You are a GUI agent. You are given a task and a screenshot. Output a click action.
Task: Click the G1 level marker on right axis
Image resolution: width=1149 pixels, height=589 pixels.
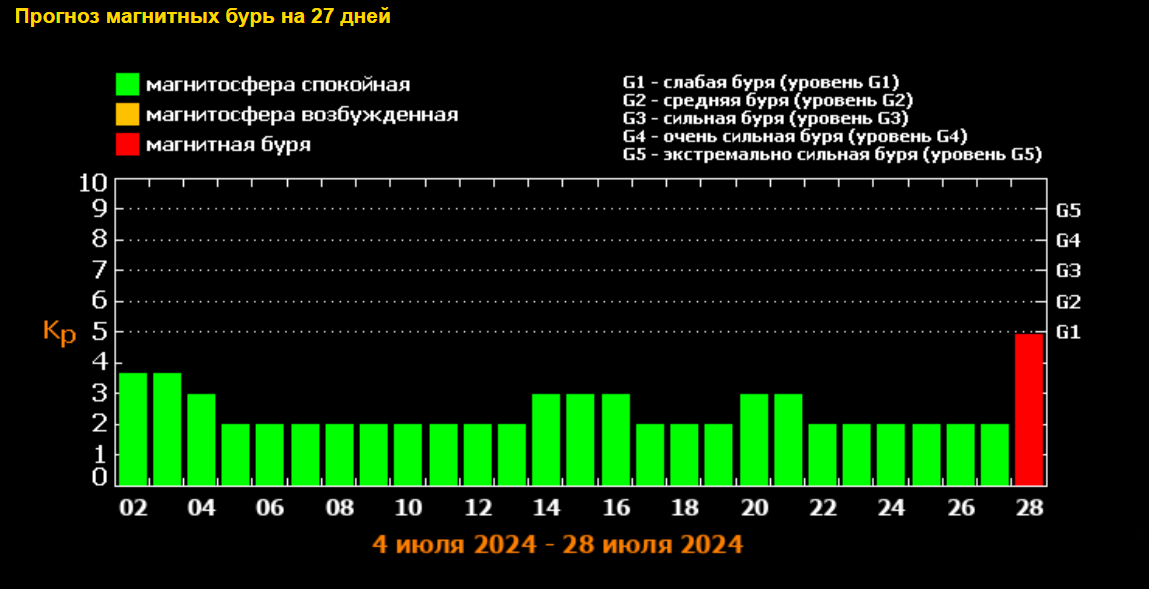pos(1068,332)
